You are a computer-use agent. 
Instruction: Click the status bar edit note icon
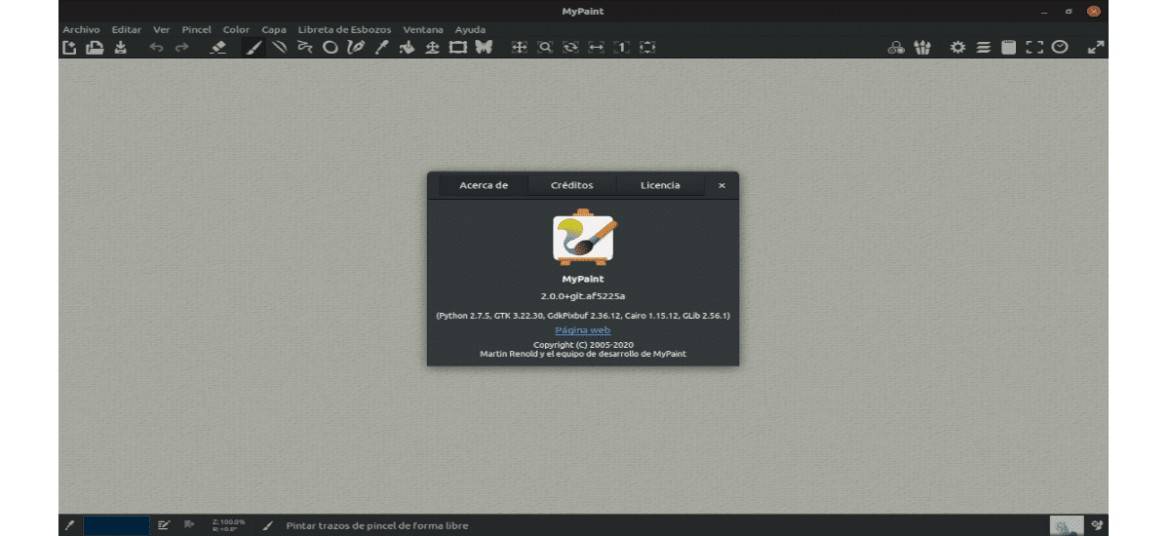164,526
